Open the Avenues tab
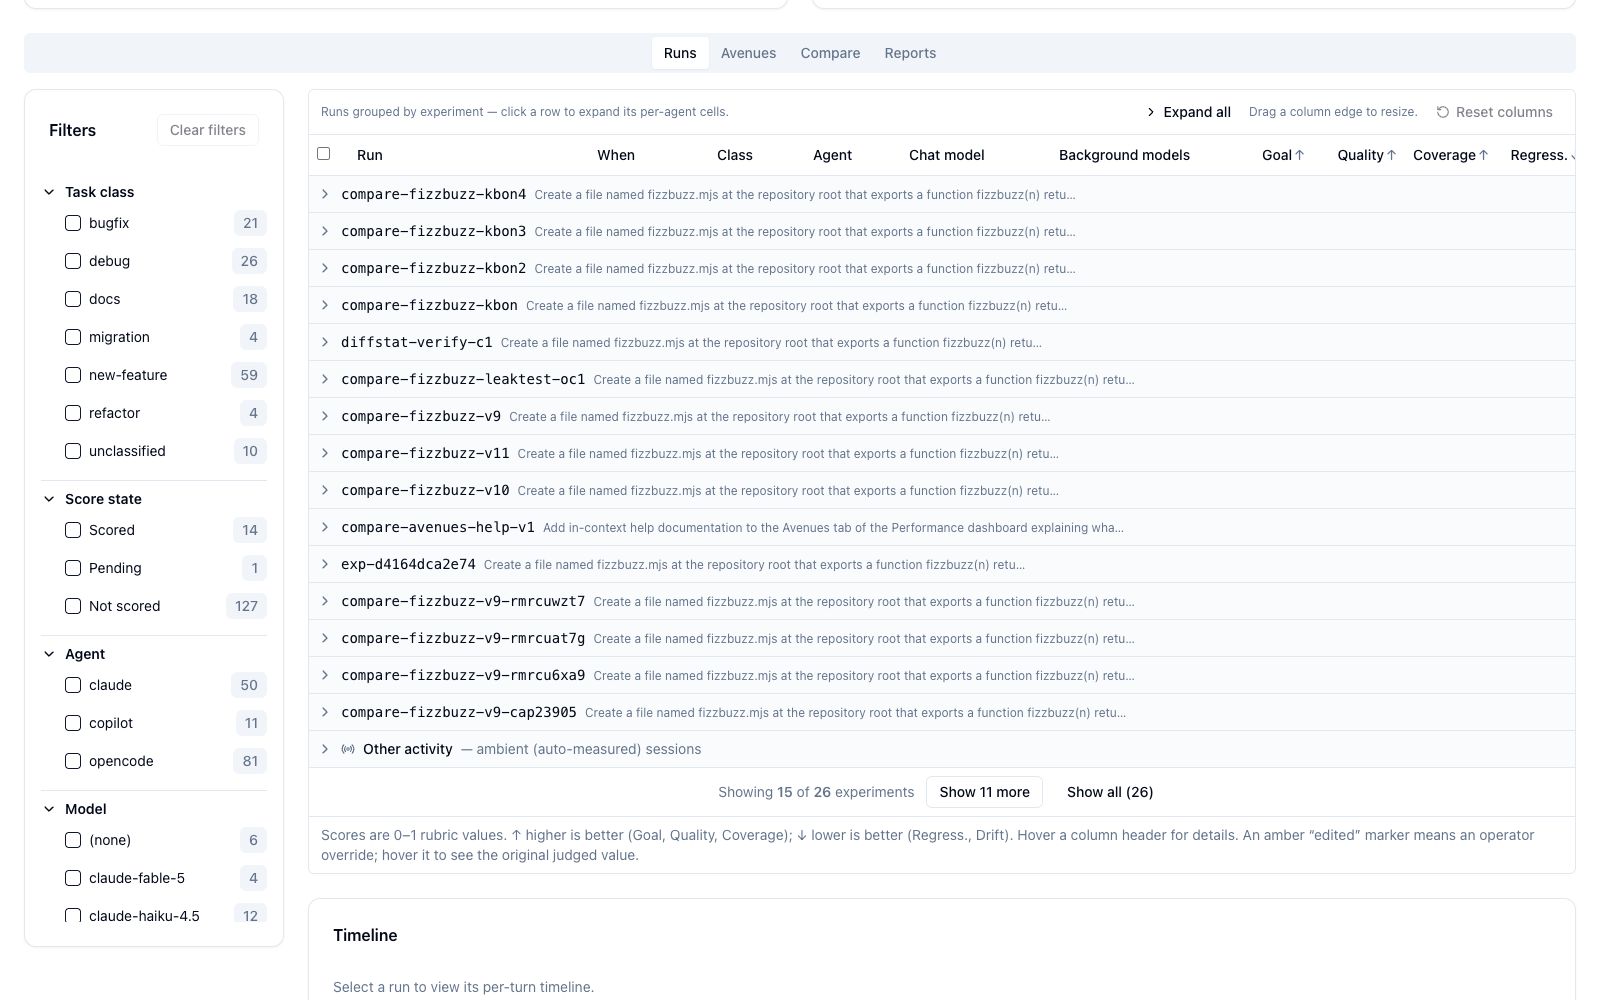This screenshot has height=1000, width=1600. (748, 53)
